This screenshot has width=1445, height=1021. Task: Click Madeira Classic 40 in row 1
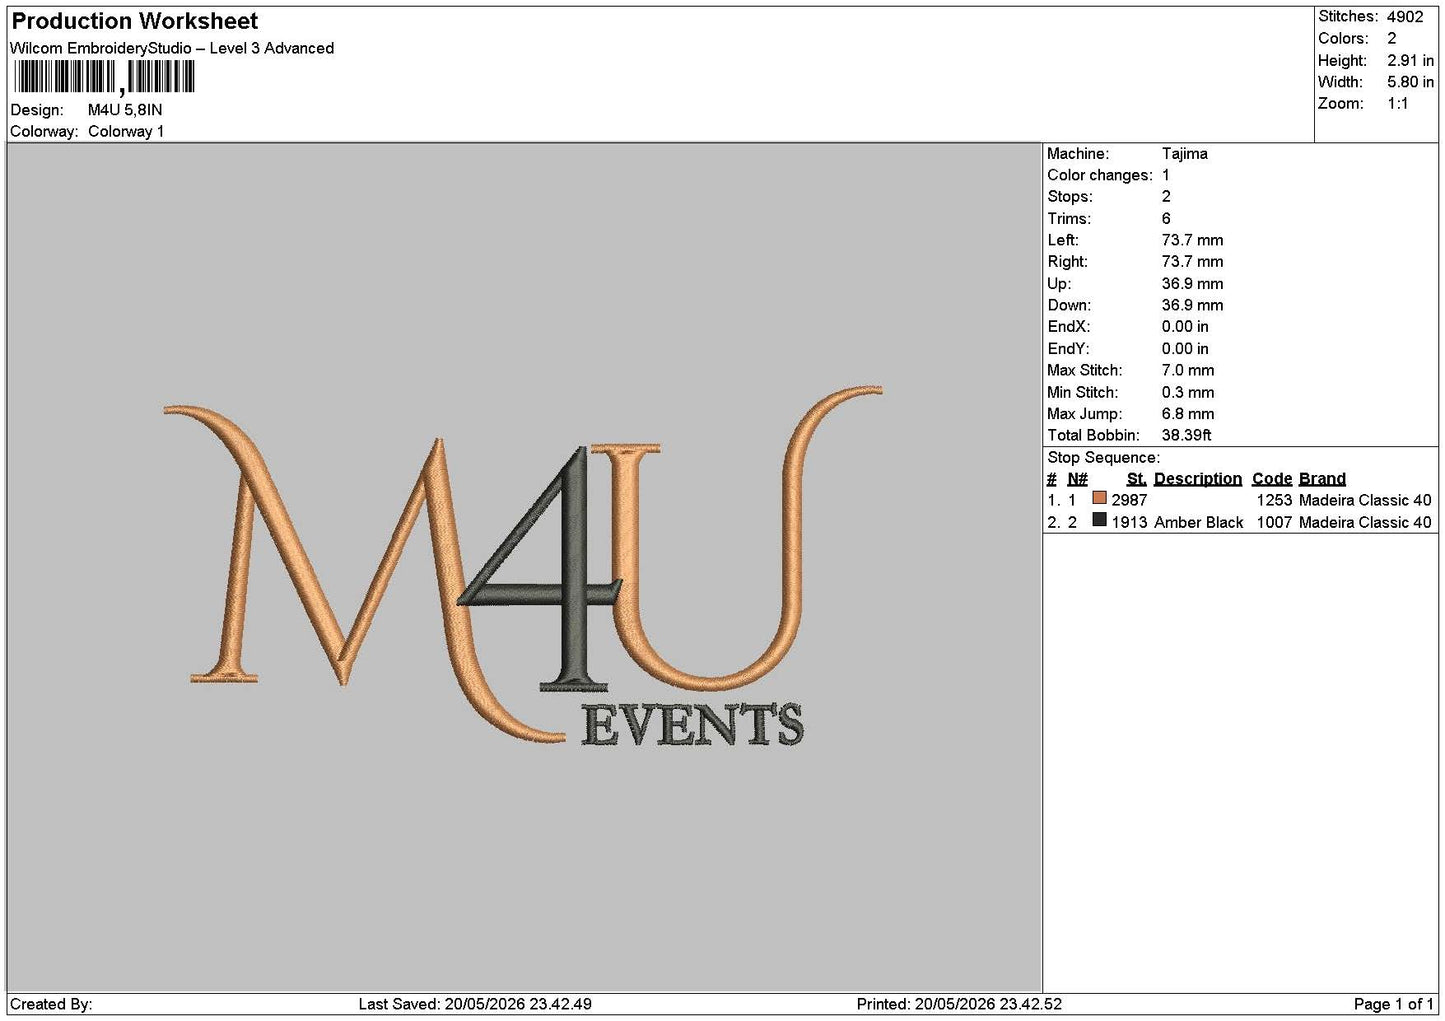click(1365, 500)
